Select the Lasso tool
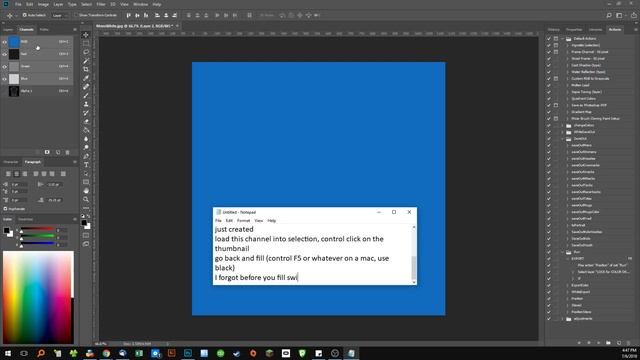The height and width of the screenshot is (360, 640). point(86,52)
